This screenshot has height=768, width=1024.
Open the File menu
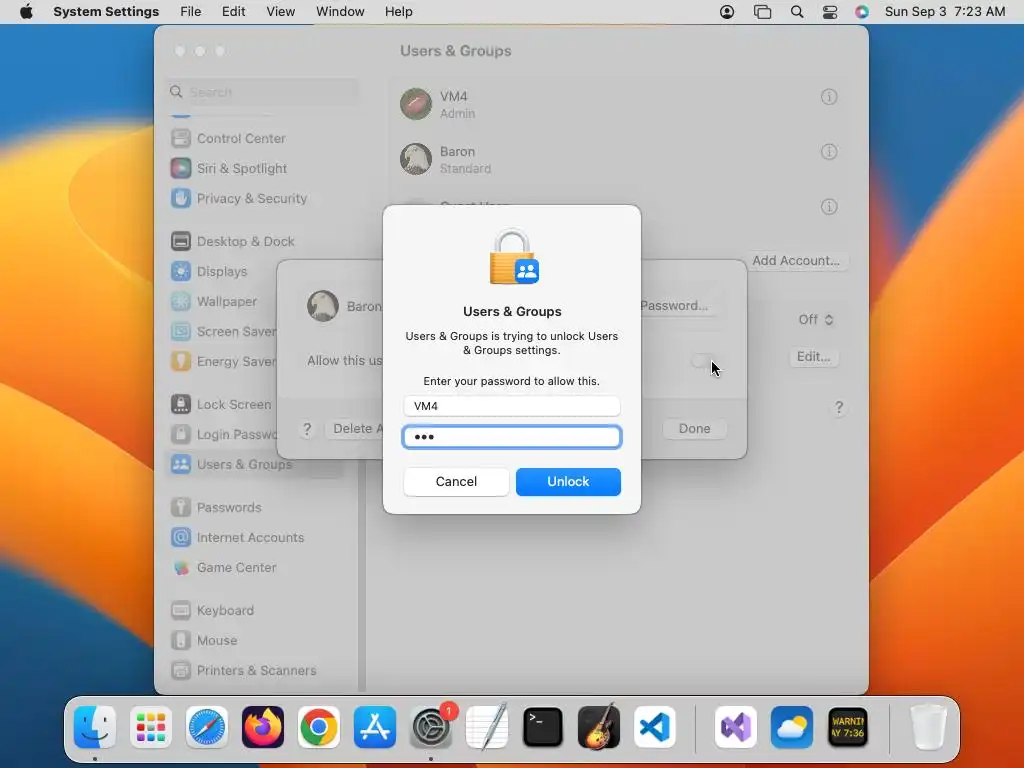point(191,12)
